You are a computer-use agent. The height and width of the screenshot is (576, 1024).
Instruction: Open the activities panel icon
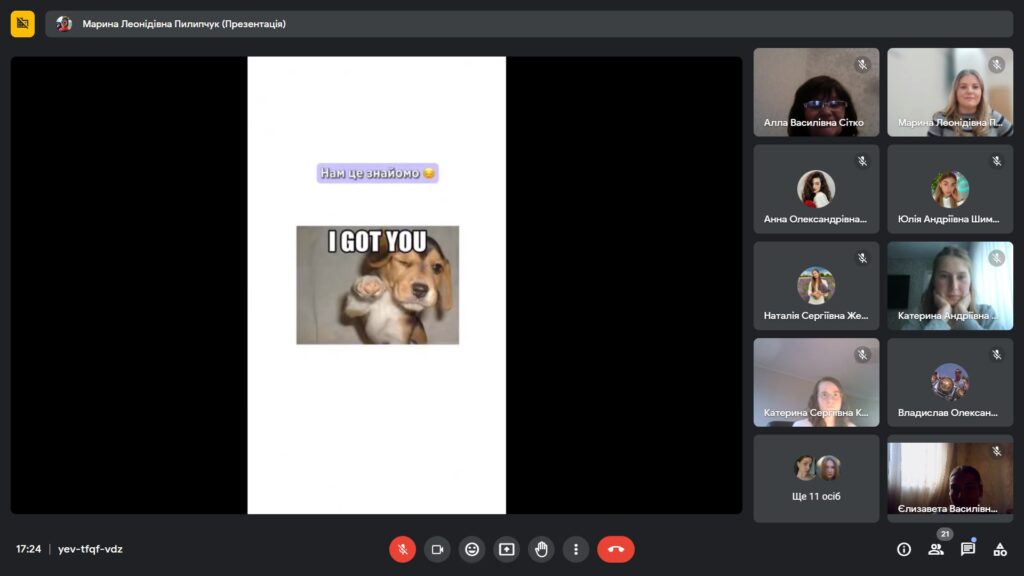[x=999, y=549]
